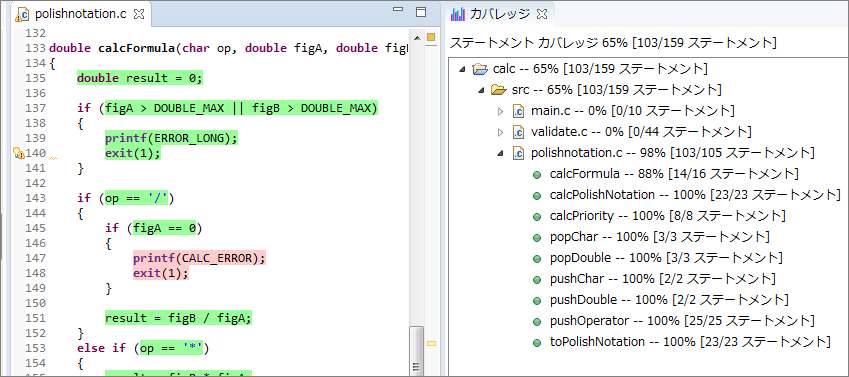Select 'toPolishNotation -- 100% [23/23 ステートメント]' row
This screenshot has width=849, height=377.
point(690,342)
